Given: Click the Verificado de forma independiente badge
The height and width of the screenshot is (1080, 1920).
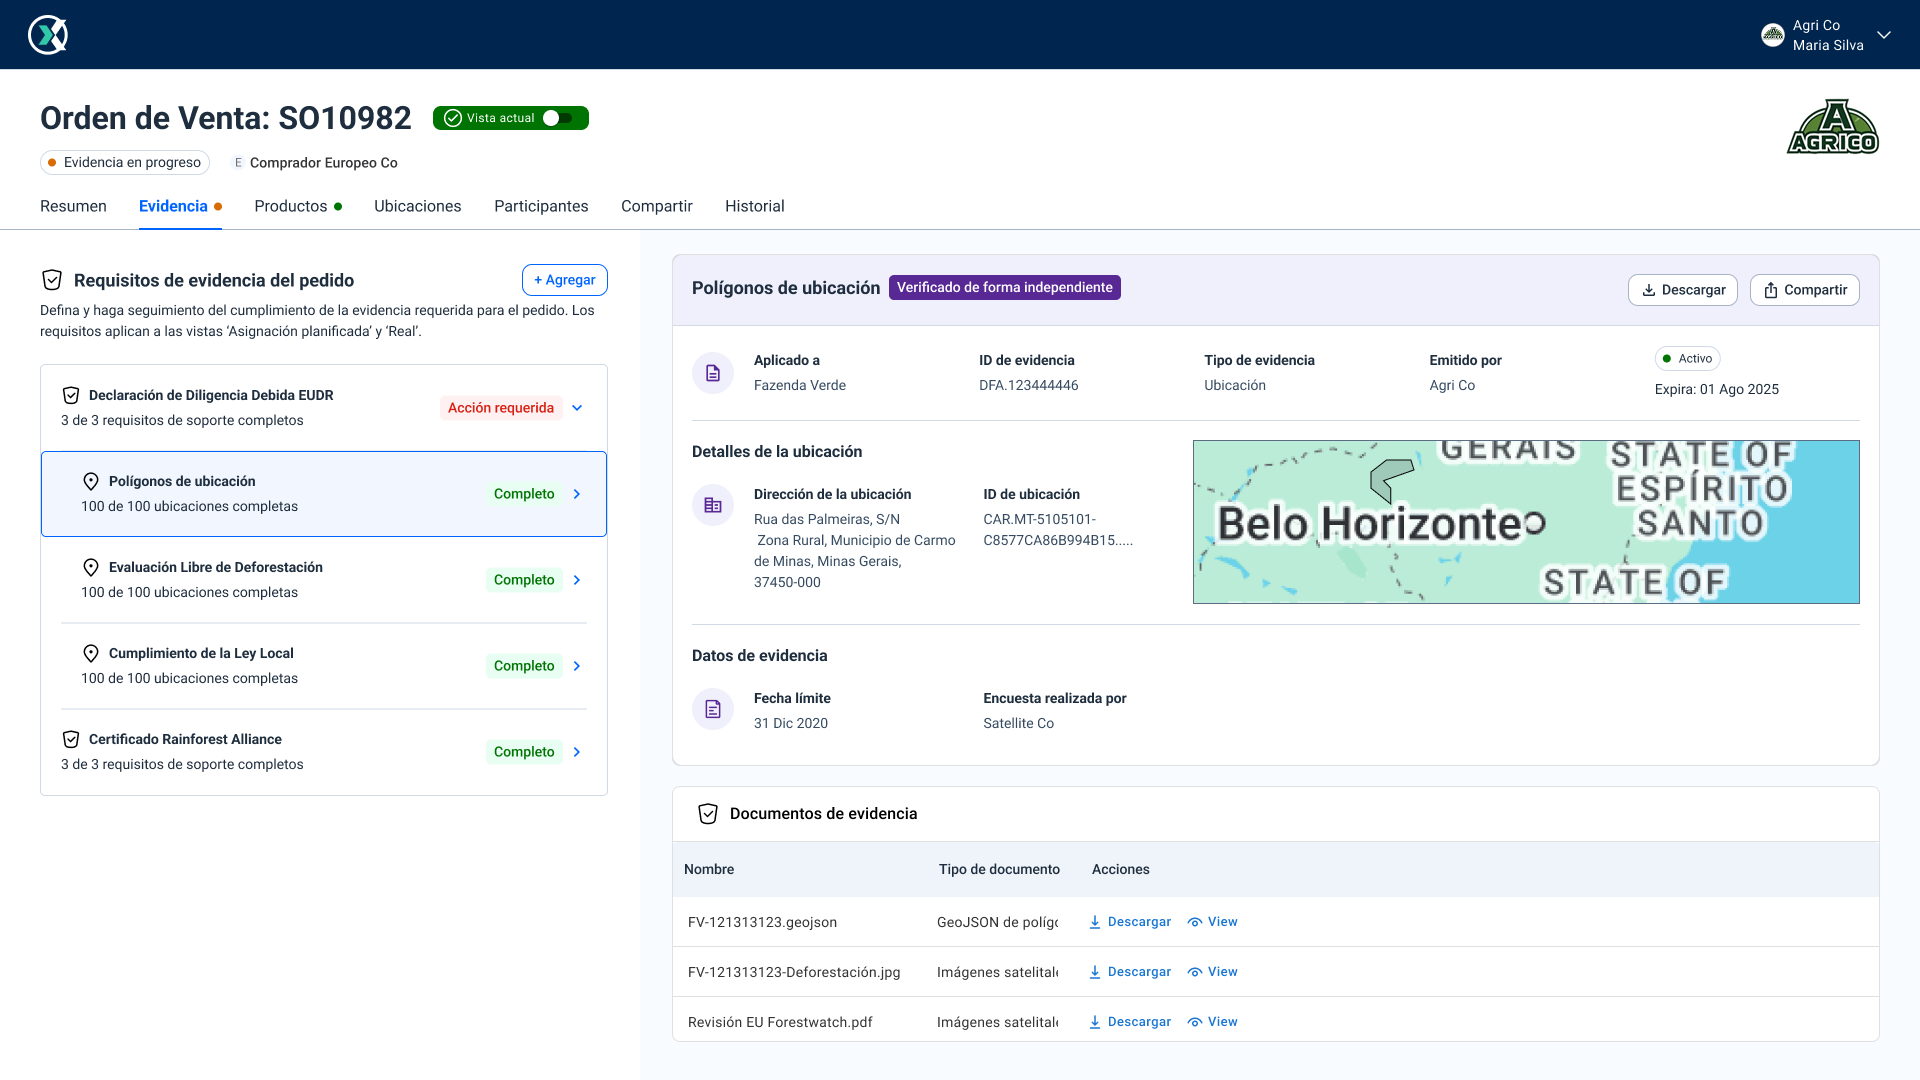Looking at the screenshot, I should [x=1005, y=288].
